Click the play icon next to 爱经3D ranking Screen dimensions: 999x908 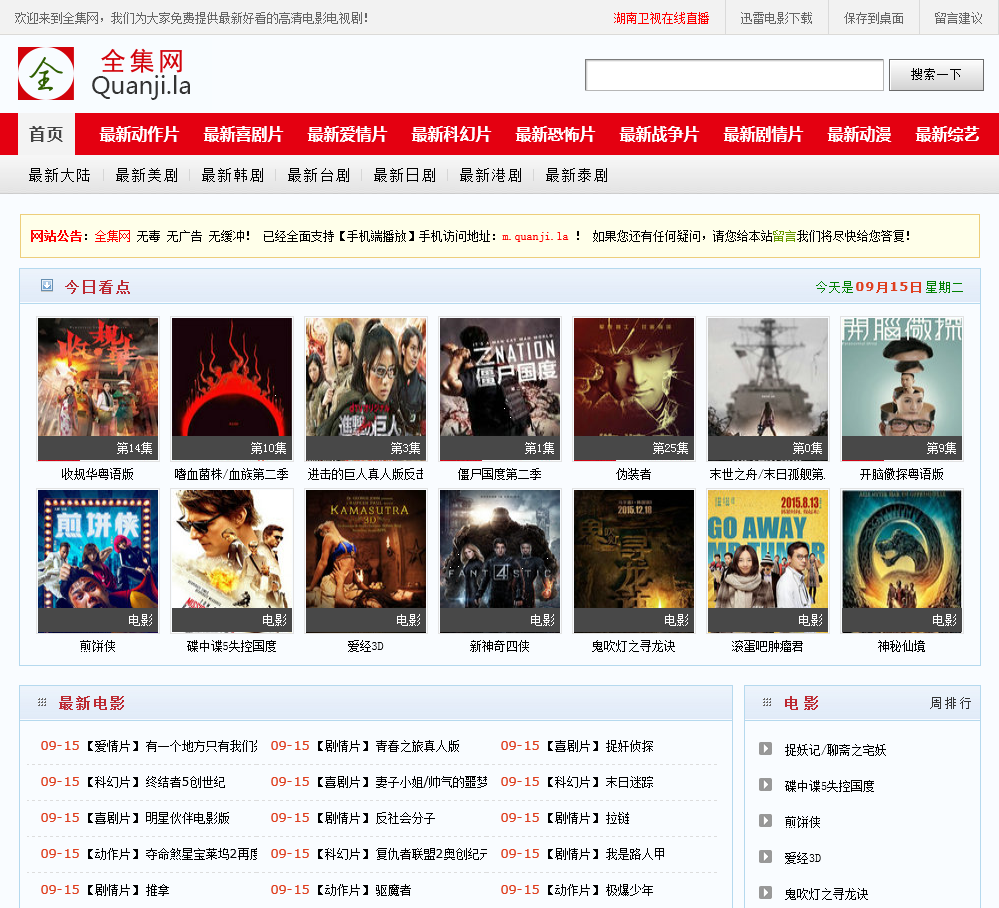[765, 856]
